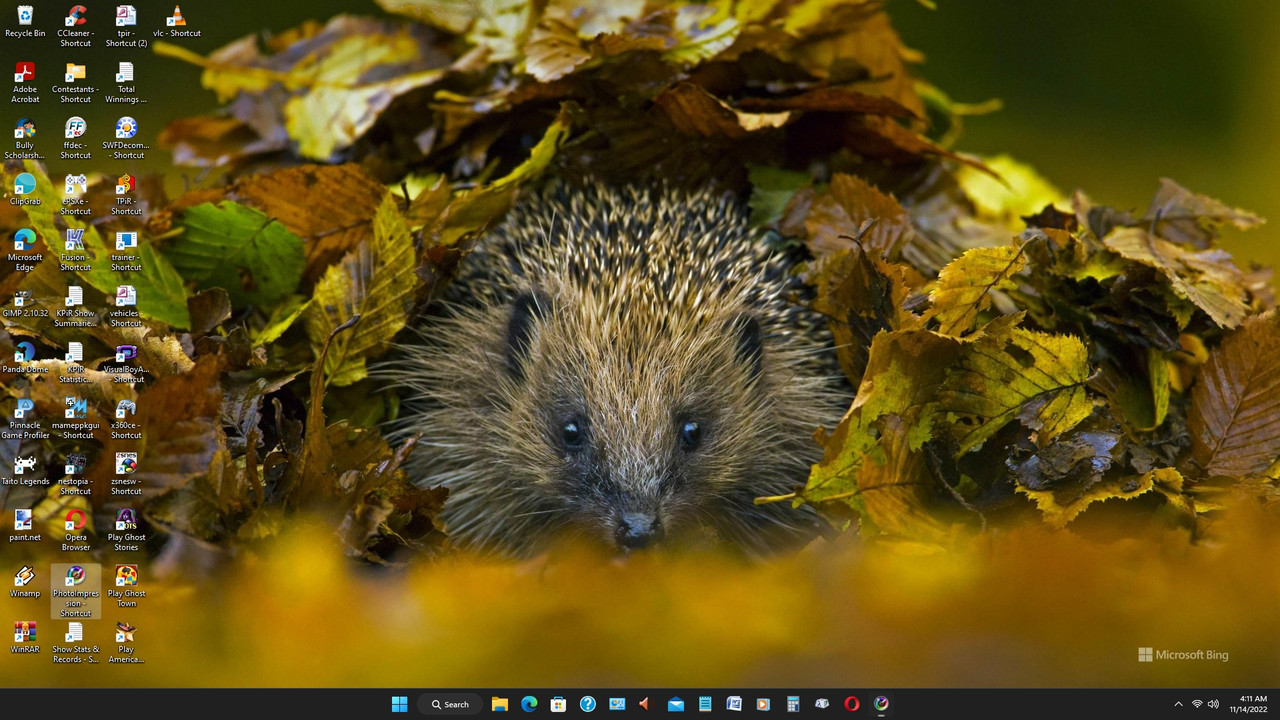Select the Play Ghost Town icon

tap(126, 587)
